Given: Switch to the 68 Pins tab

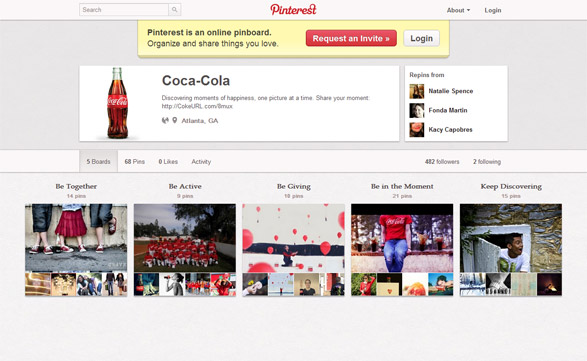Looking at the screenshot, I should point(135,161).
